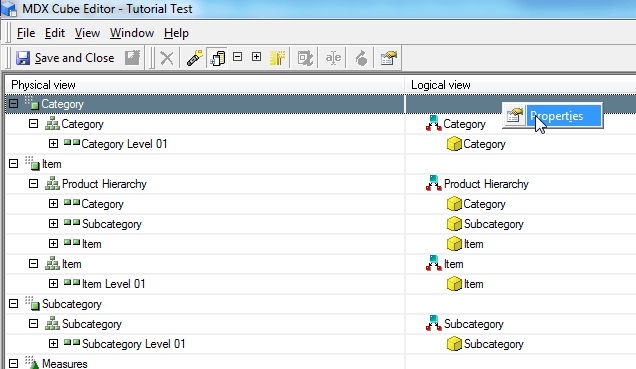The height and width of the screenshot is (369, 636).
Task: Select the 'Category Level 01' text row
Action: tap(124, 144)
